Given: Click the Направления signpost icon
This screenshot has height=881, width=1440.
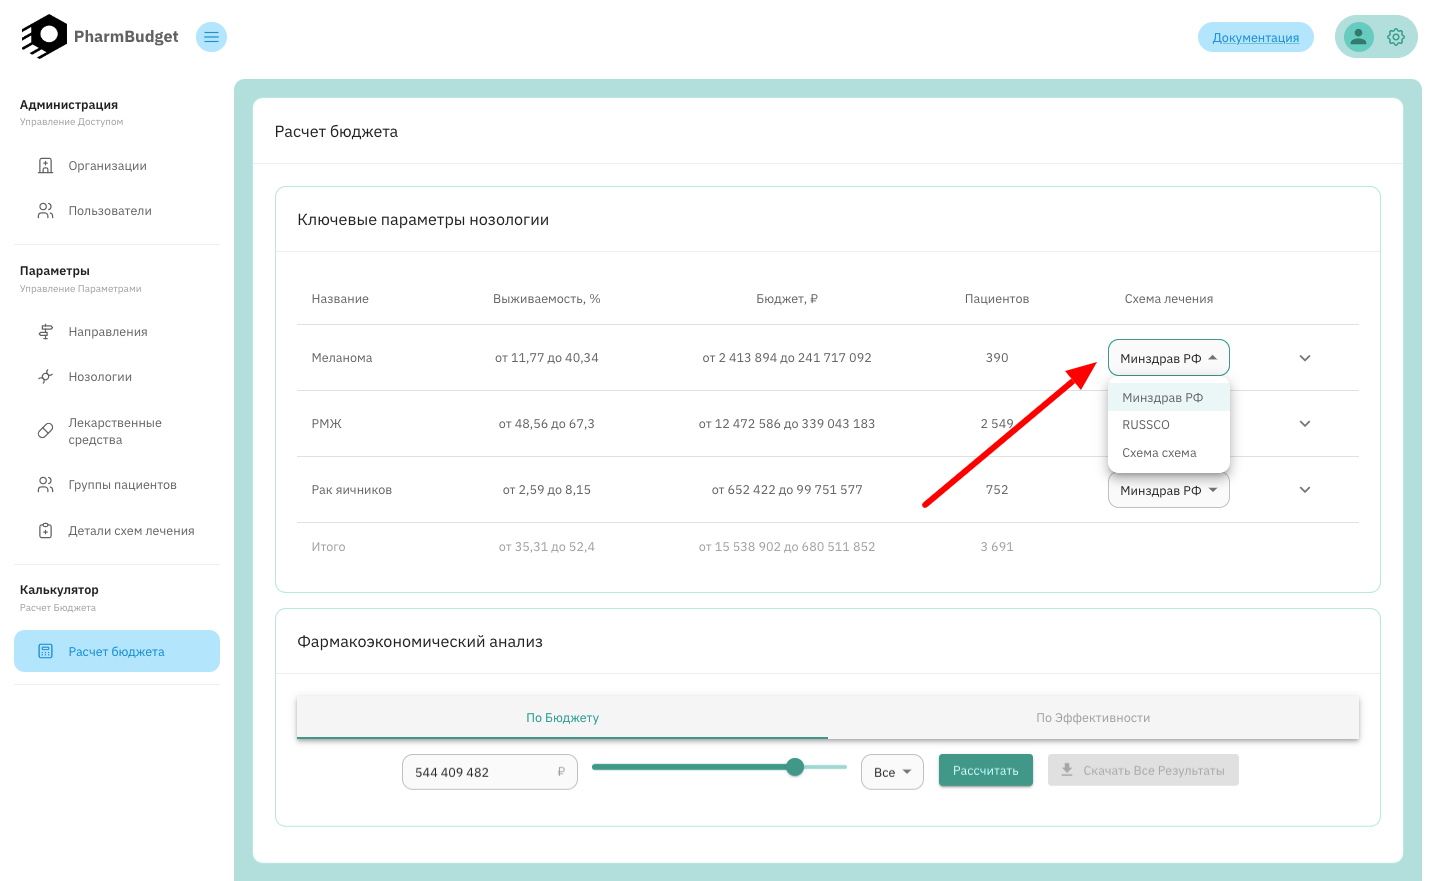Looking at the screenshot, I should pyautogui.click(x=45, y=332).
